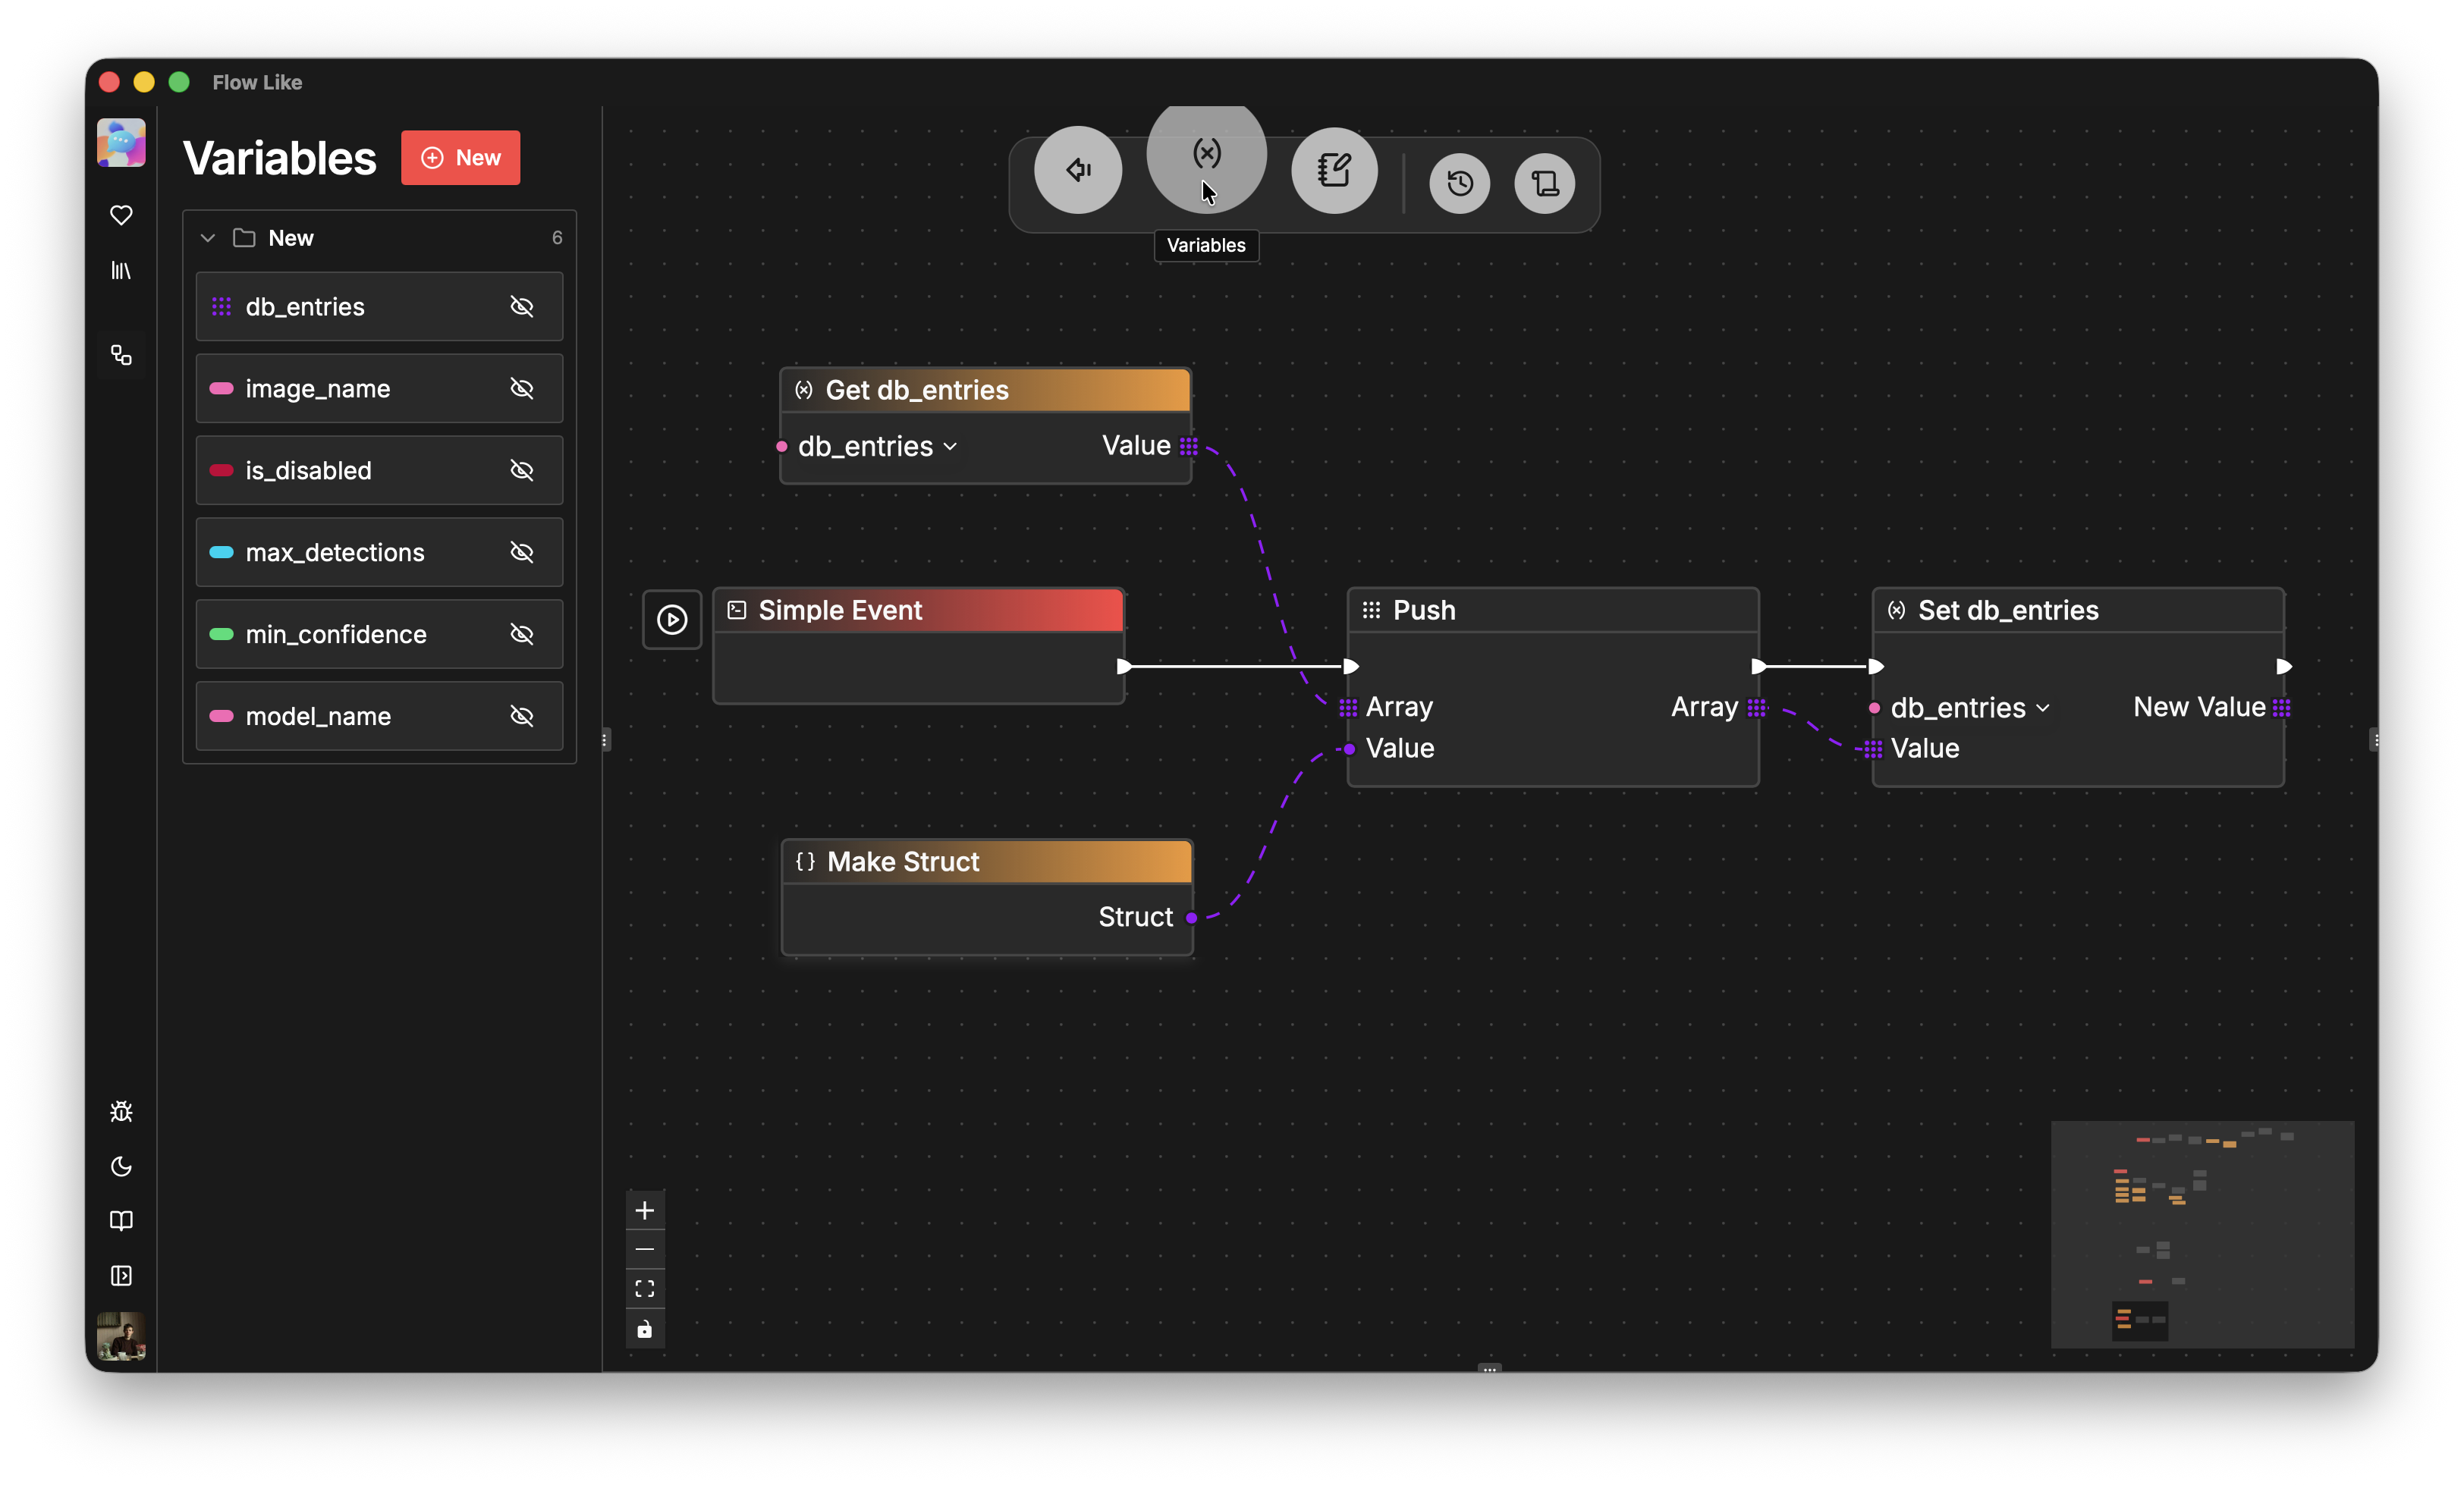Toggle the canvas lock at bottom left
The image size is (2464, 1485).
tap(645, 1330)
